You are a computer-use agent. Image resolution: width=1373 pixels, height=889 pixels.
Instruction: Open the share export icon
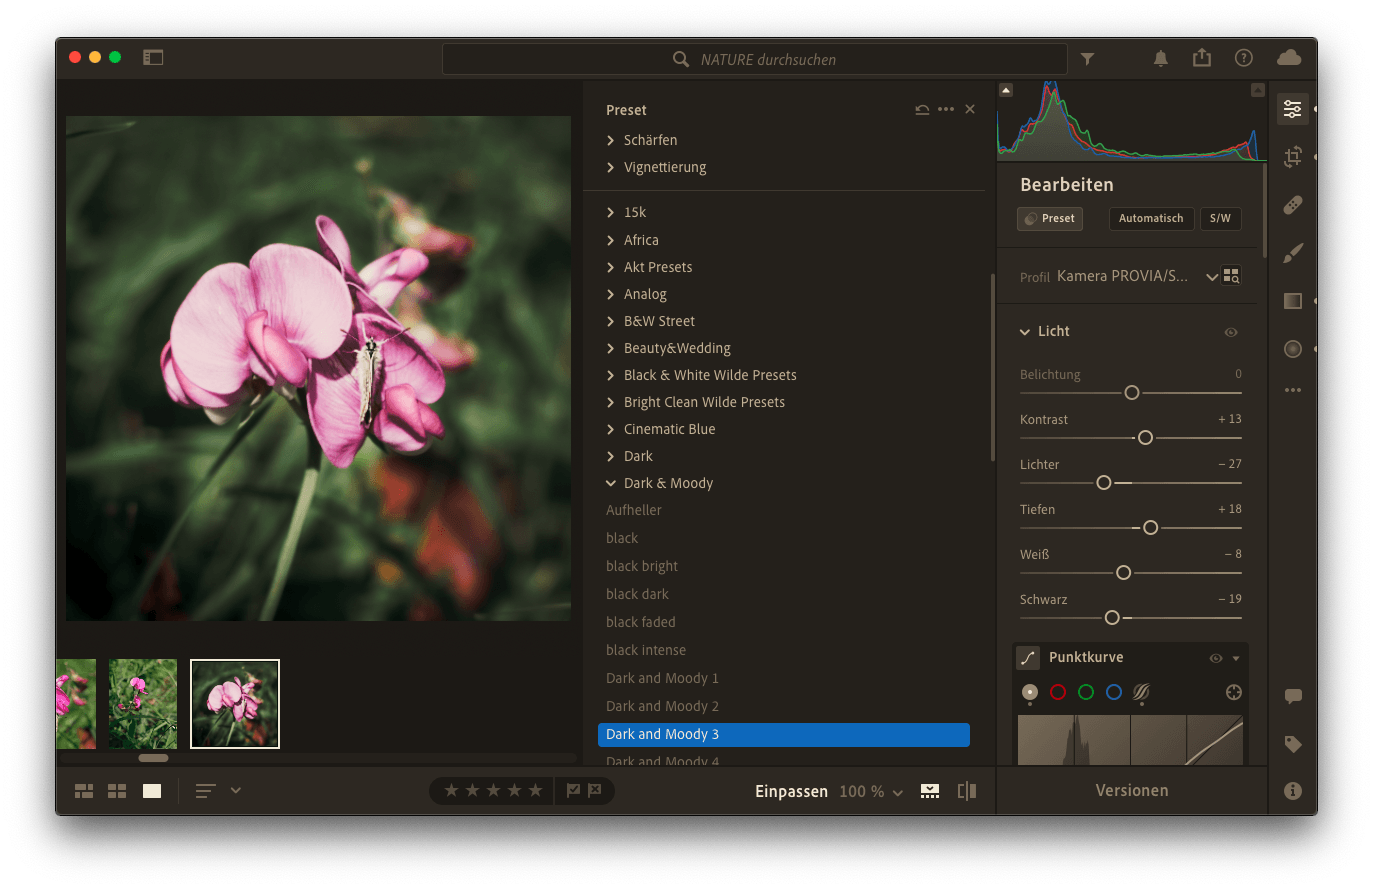click(1202, 58)
